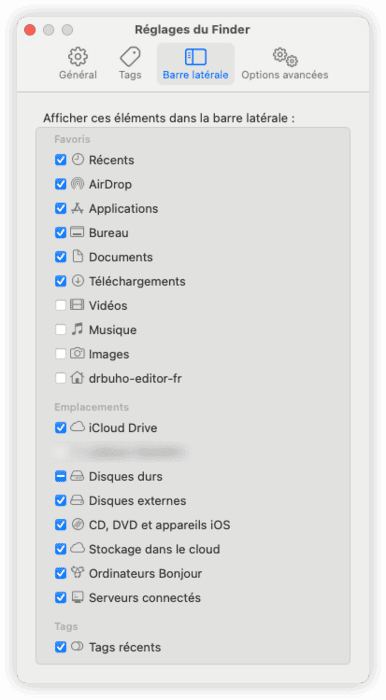Close the Réglages du Finder window
This screenshot has width=386, height=700.
tap(29, 30)
